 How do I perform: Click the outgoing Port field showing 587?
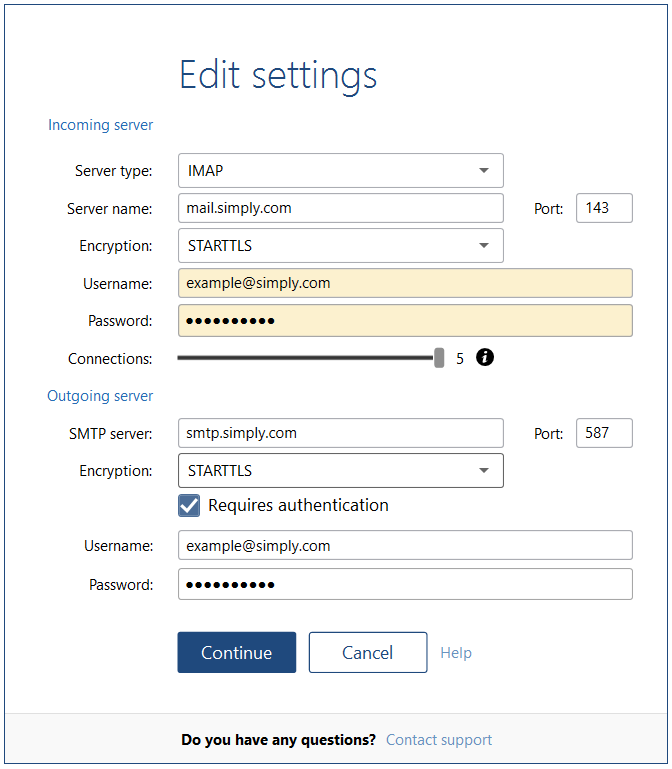(x=604, y=433)
